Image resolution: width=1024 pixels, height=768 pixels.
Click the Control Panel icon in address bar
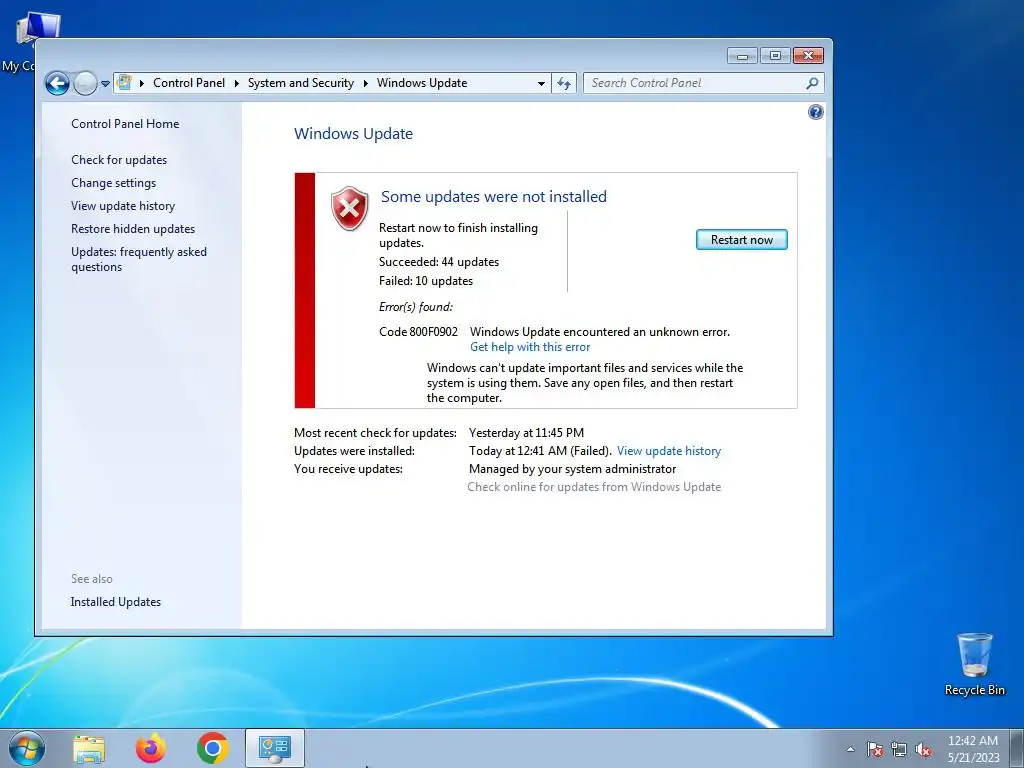pos(123,83)
